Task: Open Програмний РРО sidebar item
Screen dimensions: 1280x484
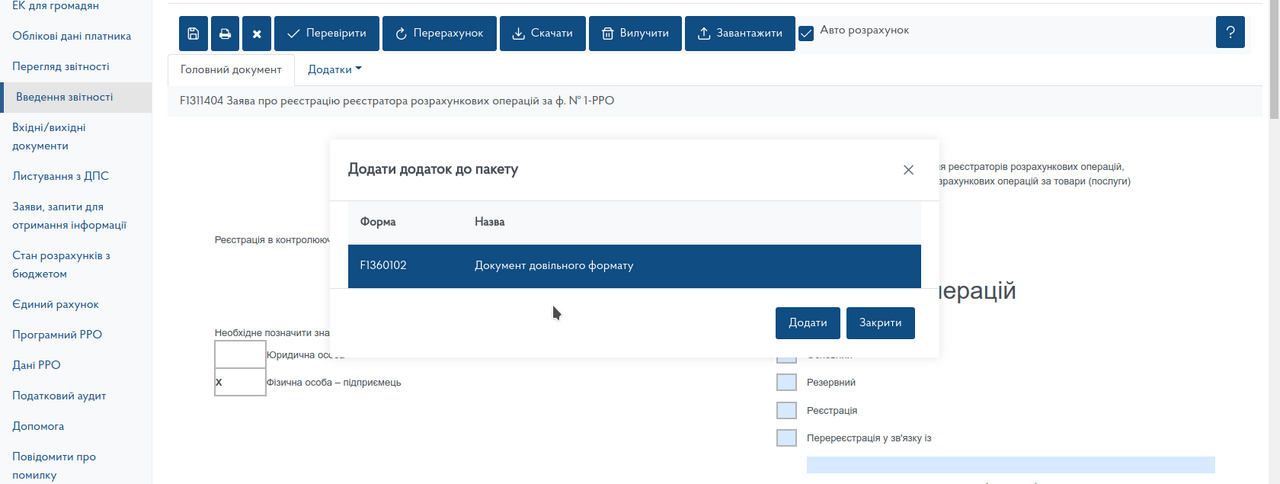Action: click(x=57, y=335)
